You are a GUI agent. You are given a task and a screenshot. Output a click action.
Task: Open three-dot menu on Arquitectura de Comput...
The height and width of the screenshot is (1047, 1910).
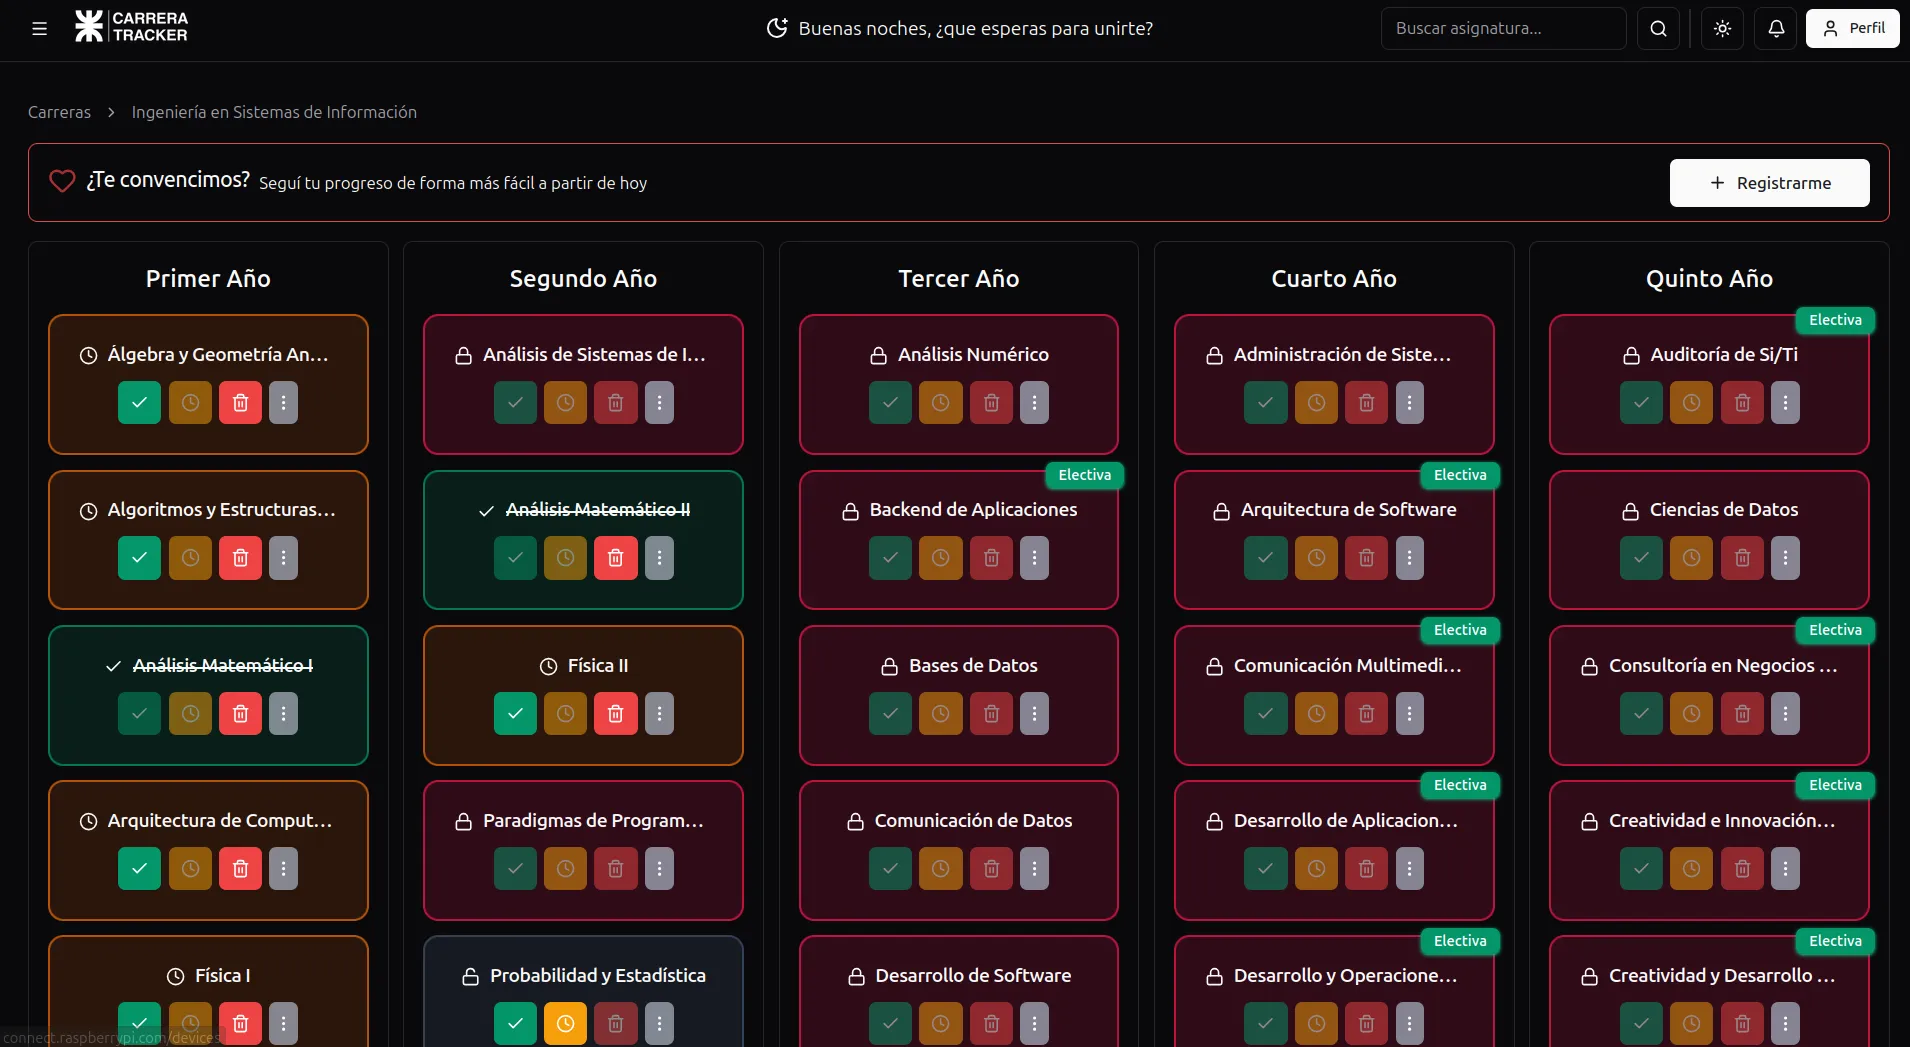coord(283,869)
